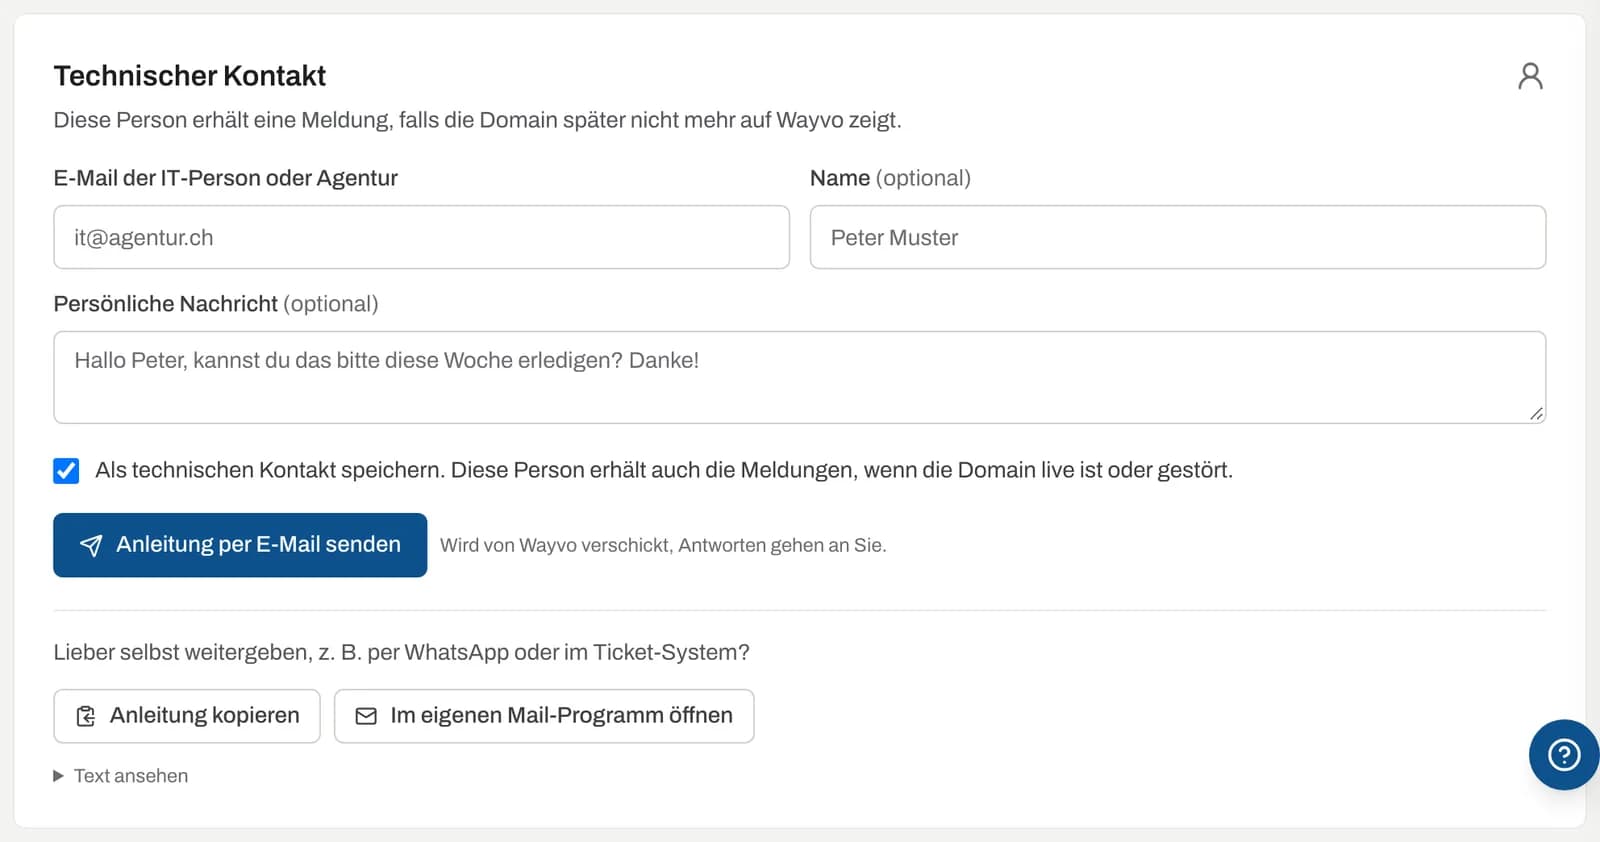Uncheck Als technischen Kontakt speichern checkbox
1600x842 pixels.
click(x=66, y=471)
